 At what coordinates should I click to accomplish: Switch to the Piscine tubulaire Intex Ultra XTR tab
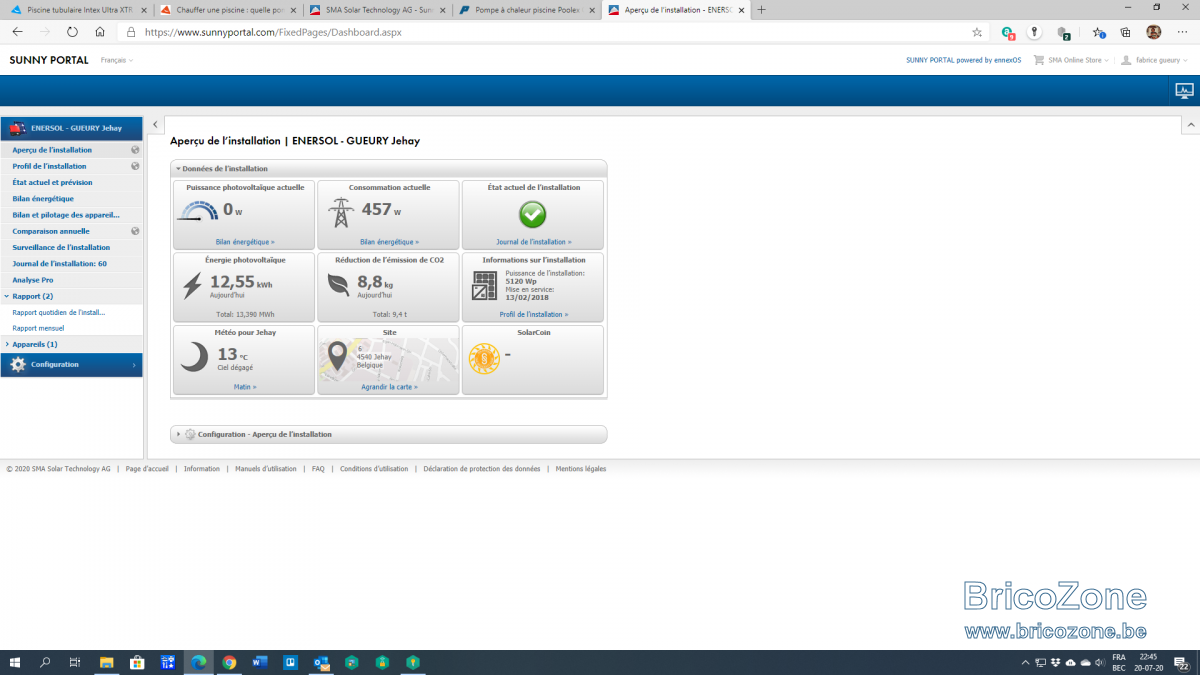78,10
